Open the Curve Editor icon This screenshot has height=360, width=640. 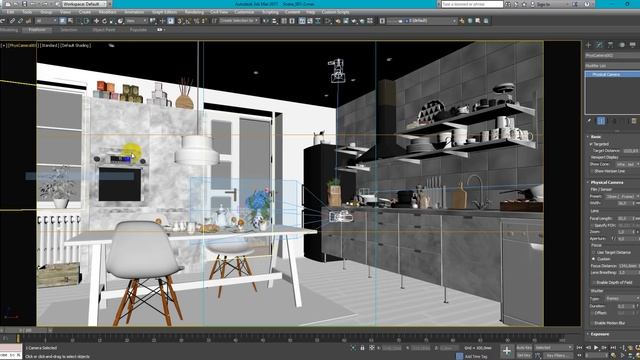point(310,21)
